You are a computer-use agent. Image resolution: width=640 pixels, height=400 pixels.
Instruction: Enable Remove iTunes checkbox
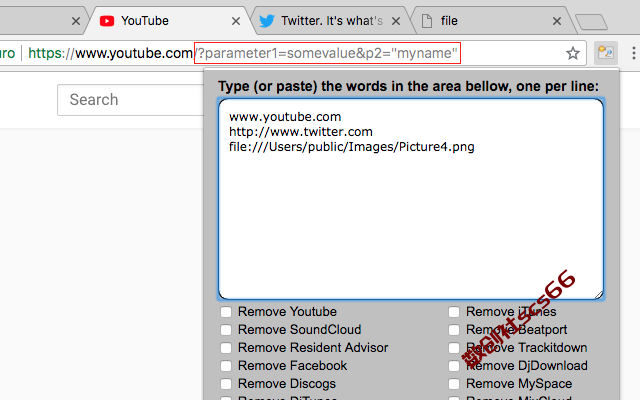coord(454,312)
